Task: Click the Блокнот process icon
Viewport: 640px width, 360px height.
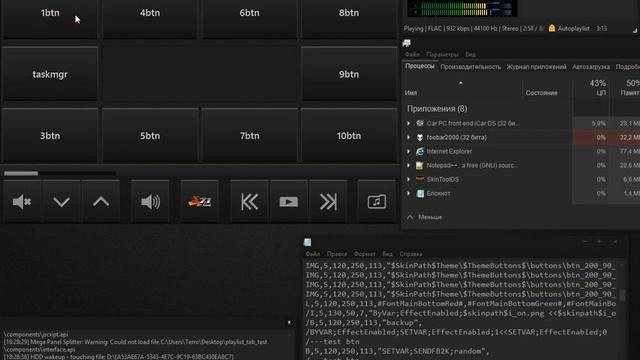Action: coord(420,193)
